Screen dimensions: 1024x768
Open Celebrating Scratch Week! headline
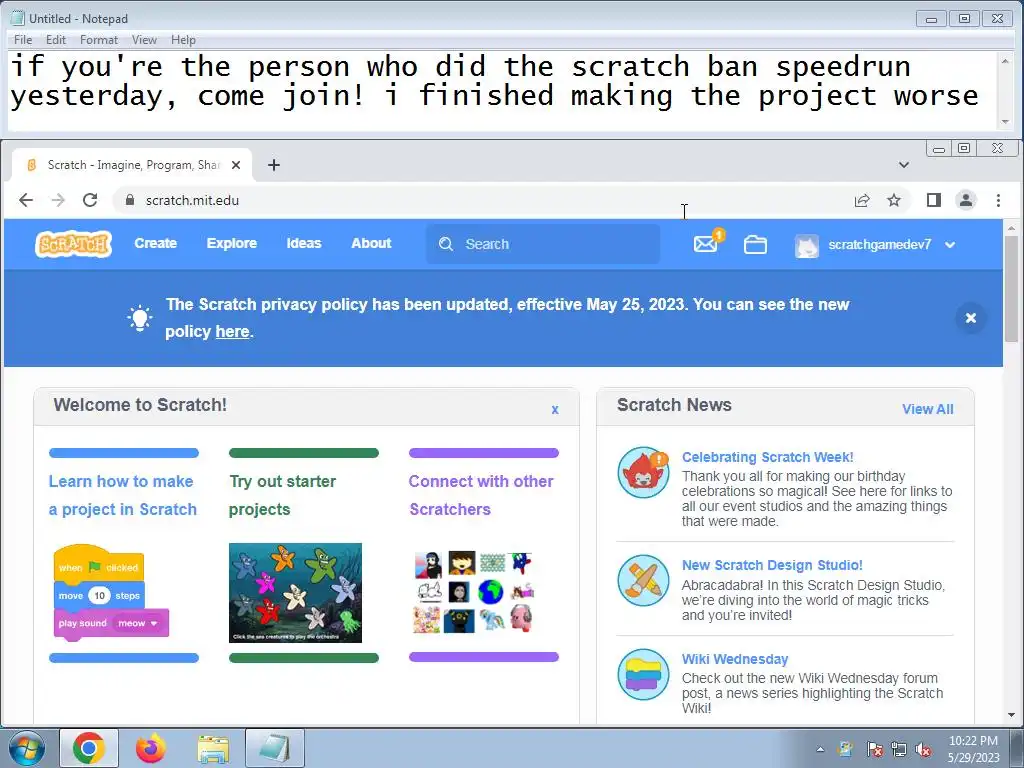tap(767, 457)
